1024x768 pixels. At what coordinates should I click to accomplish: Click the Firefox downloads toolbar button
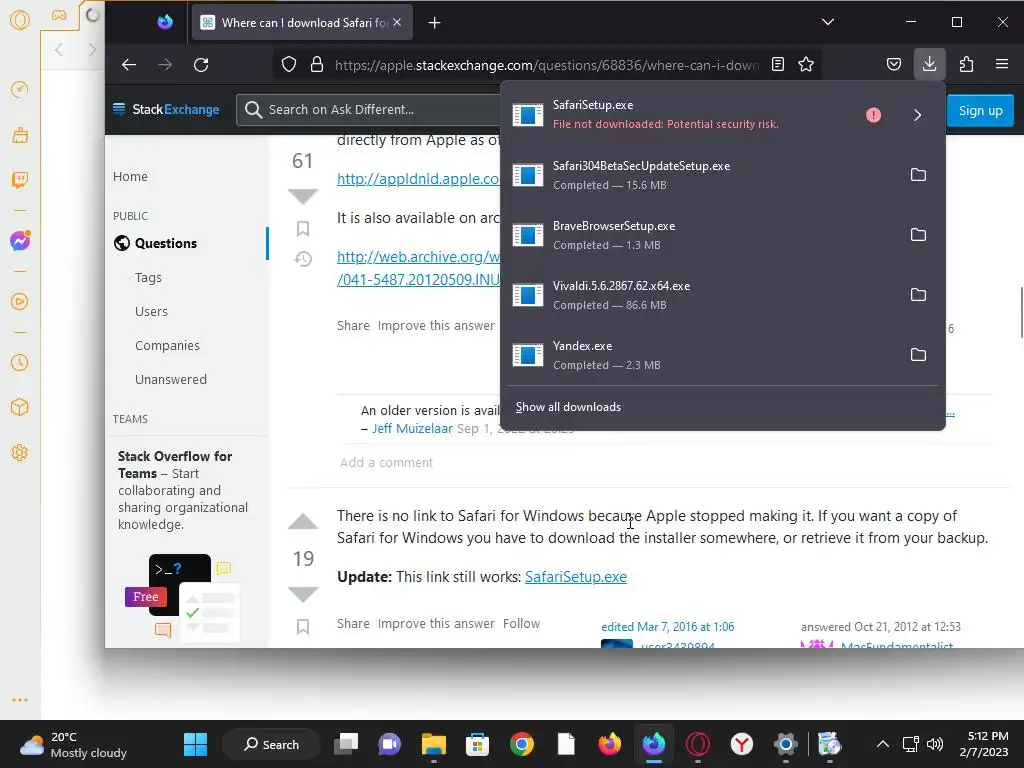pos(929,65)
